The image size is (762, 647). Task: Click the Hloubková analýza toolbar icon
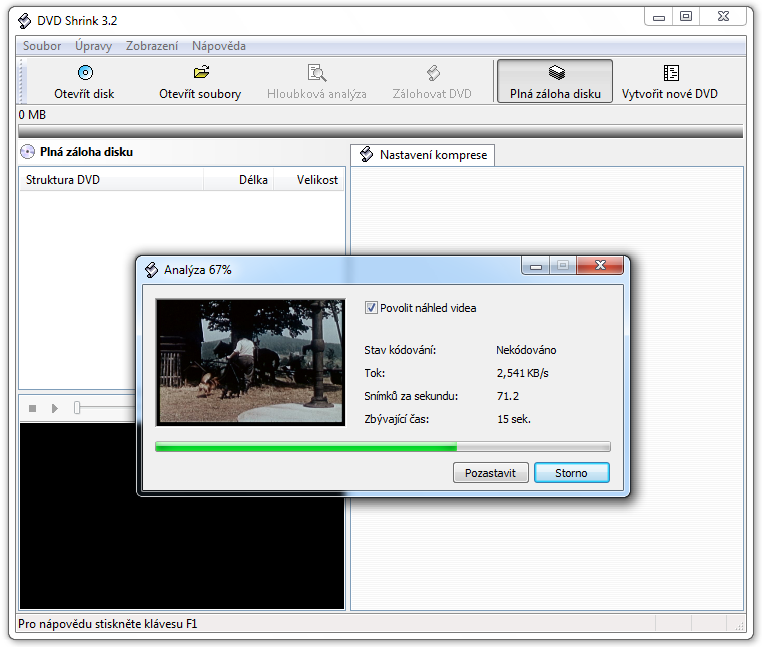[x=317, y=73]
